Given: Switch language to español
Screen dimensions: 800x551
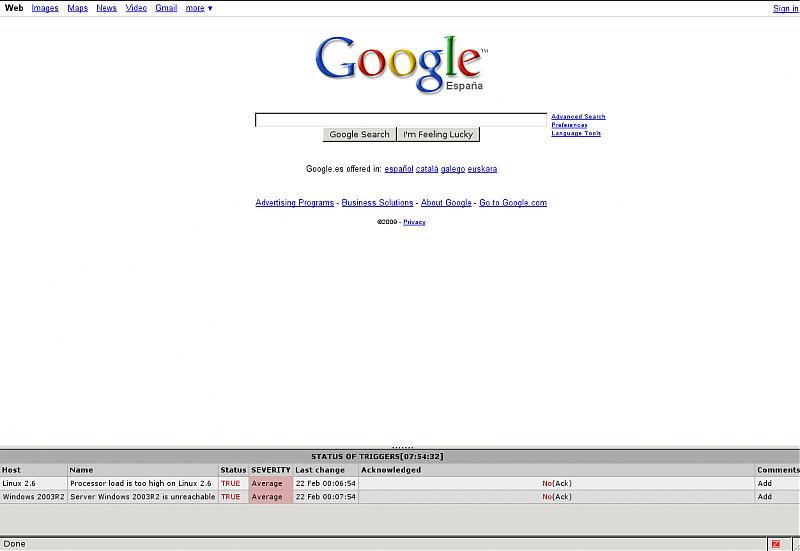Looking at the screenshot, I should coord(398,169).
